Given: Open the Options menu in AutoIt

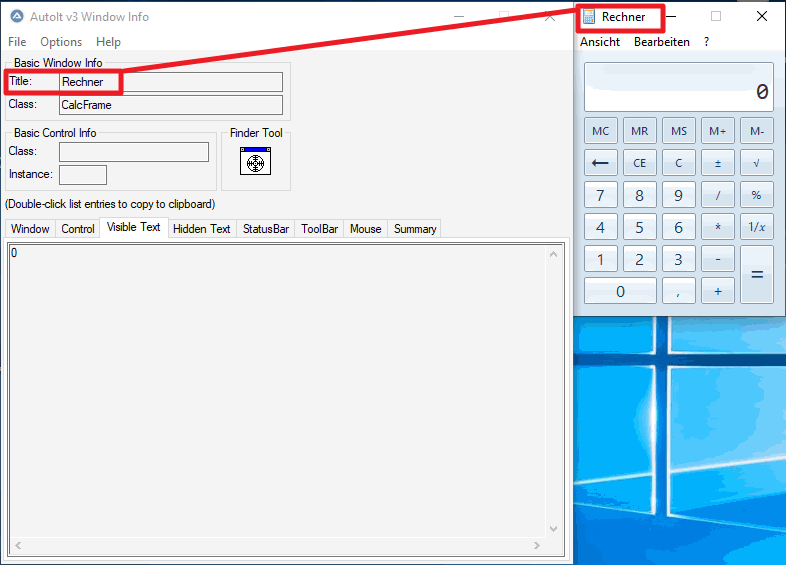Looking at the screenshot, I should [61, 42].
